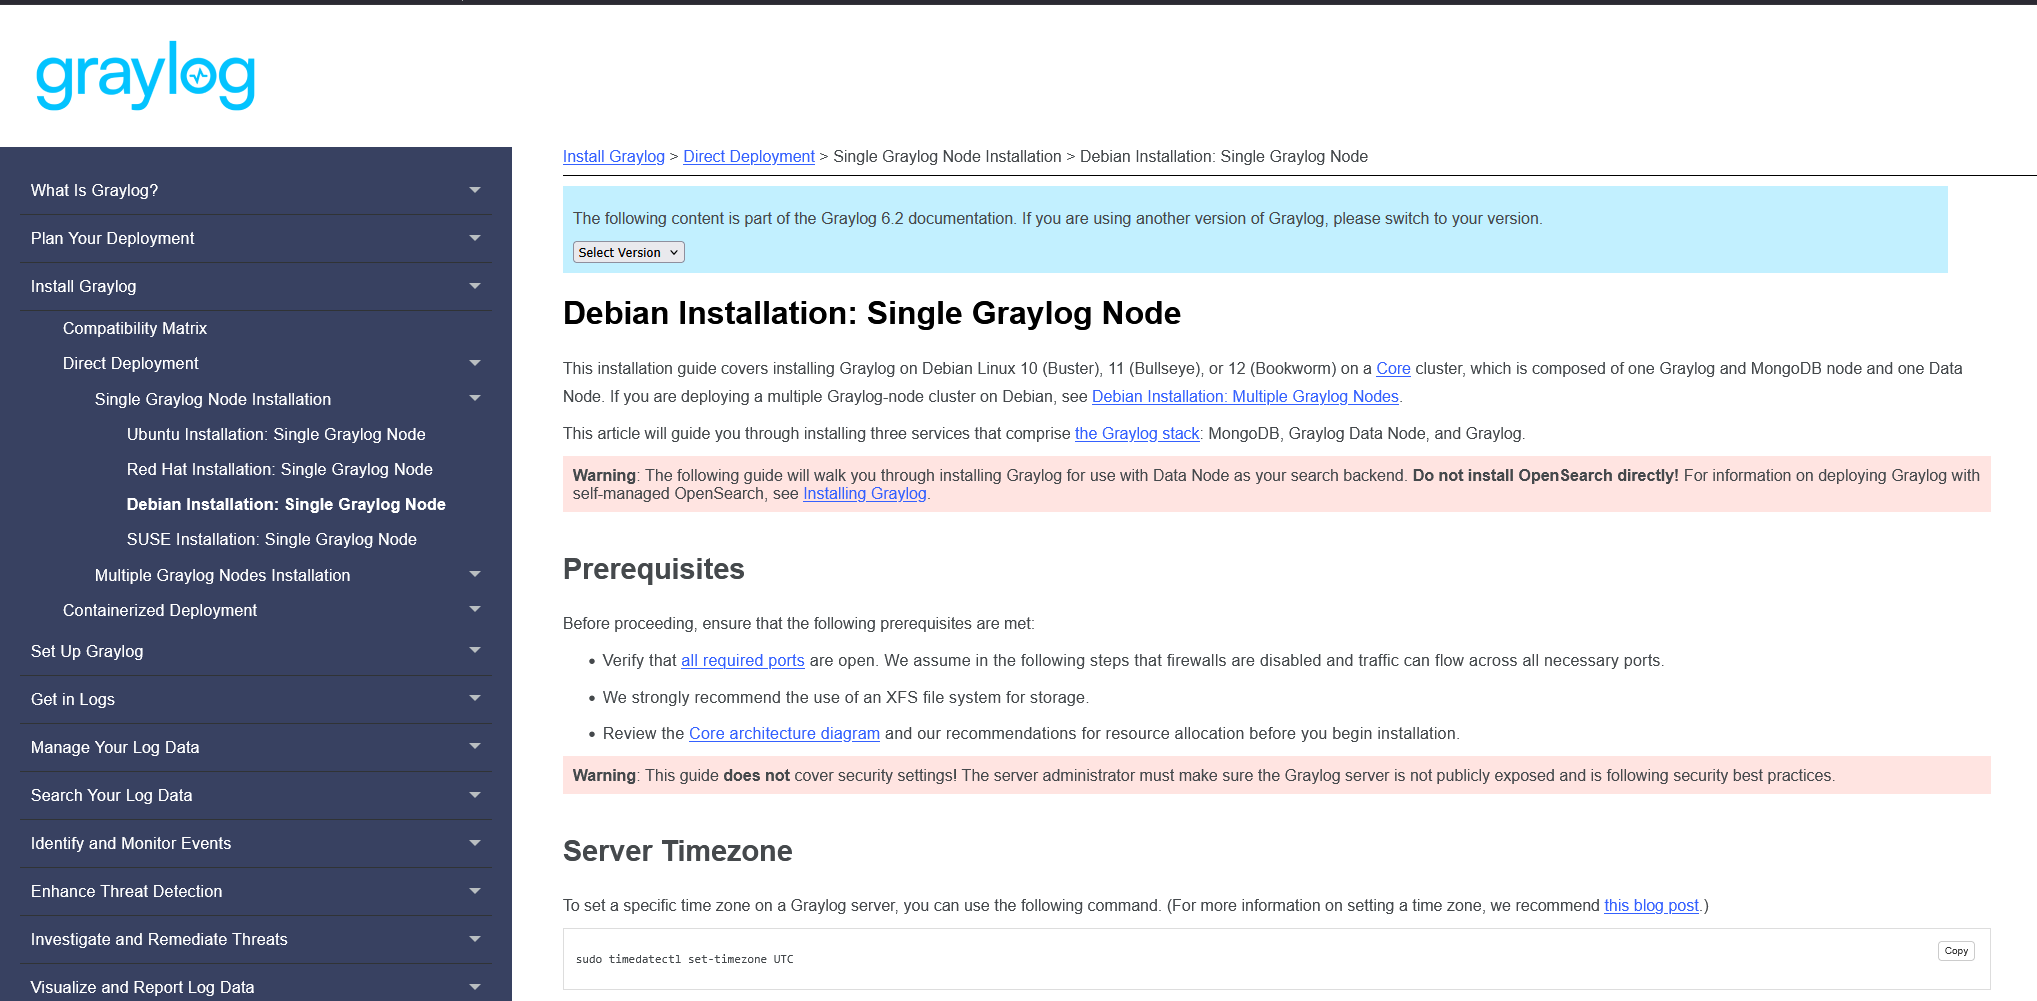Open this blog post link
The height and width of the screenshot is (1001, 2037).
[1651, 905]
